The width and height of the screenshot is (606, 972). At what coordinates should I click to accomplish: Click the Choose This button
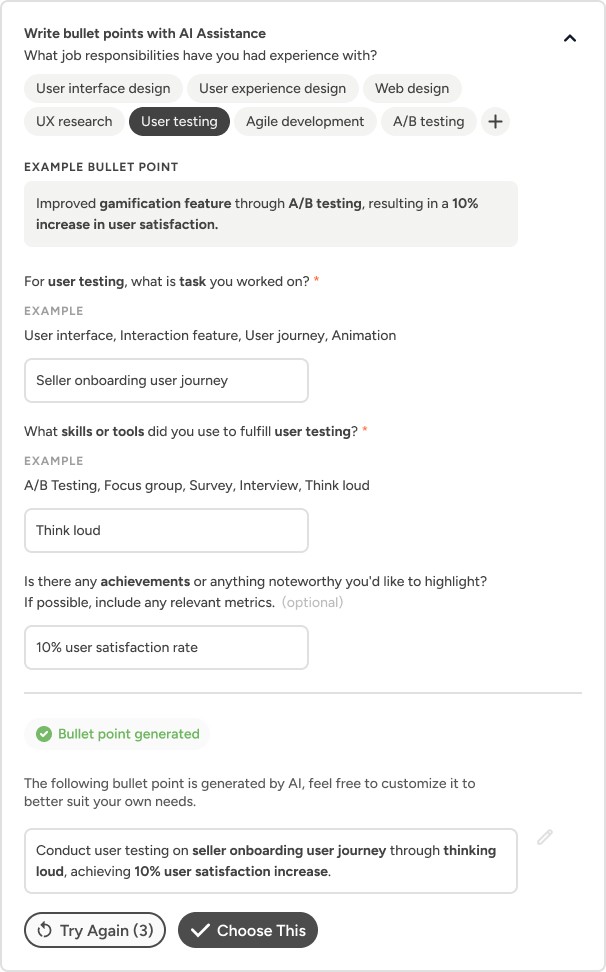click(248, 930)
